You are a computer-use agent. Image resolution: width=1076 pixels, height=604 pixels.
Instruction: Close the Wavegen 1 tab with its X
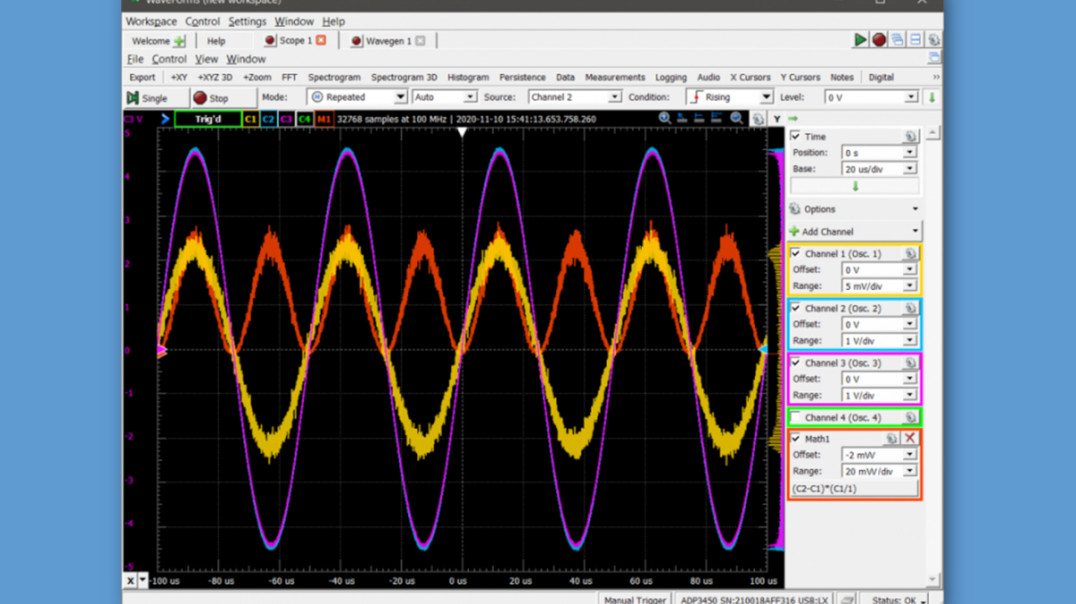click(420, 41)
